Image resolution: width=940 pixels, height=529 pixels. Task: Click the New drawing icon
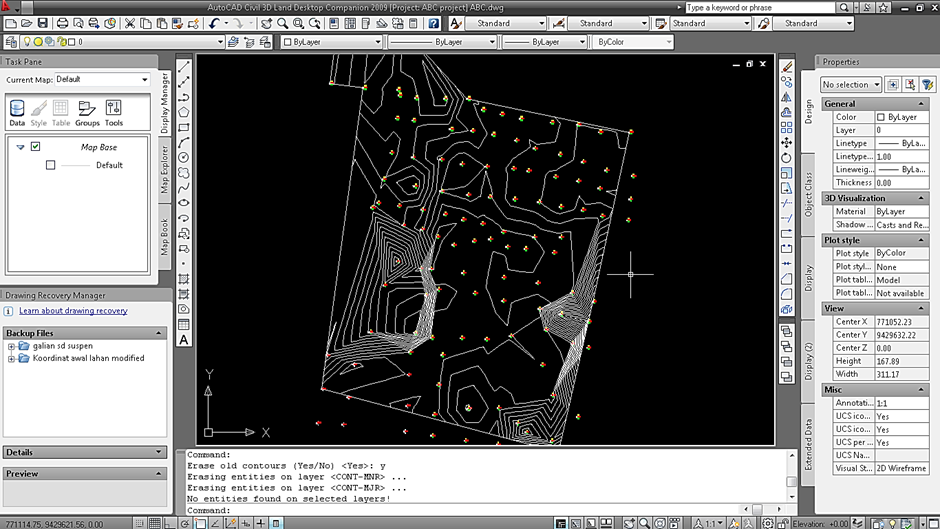click(11, 23)
